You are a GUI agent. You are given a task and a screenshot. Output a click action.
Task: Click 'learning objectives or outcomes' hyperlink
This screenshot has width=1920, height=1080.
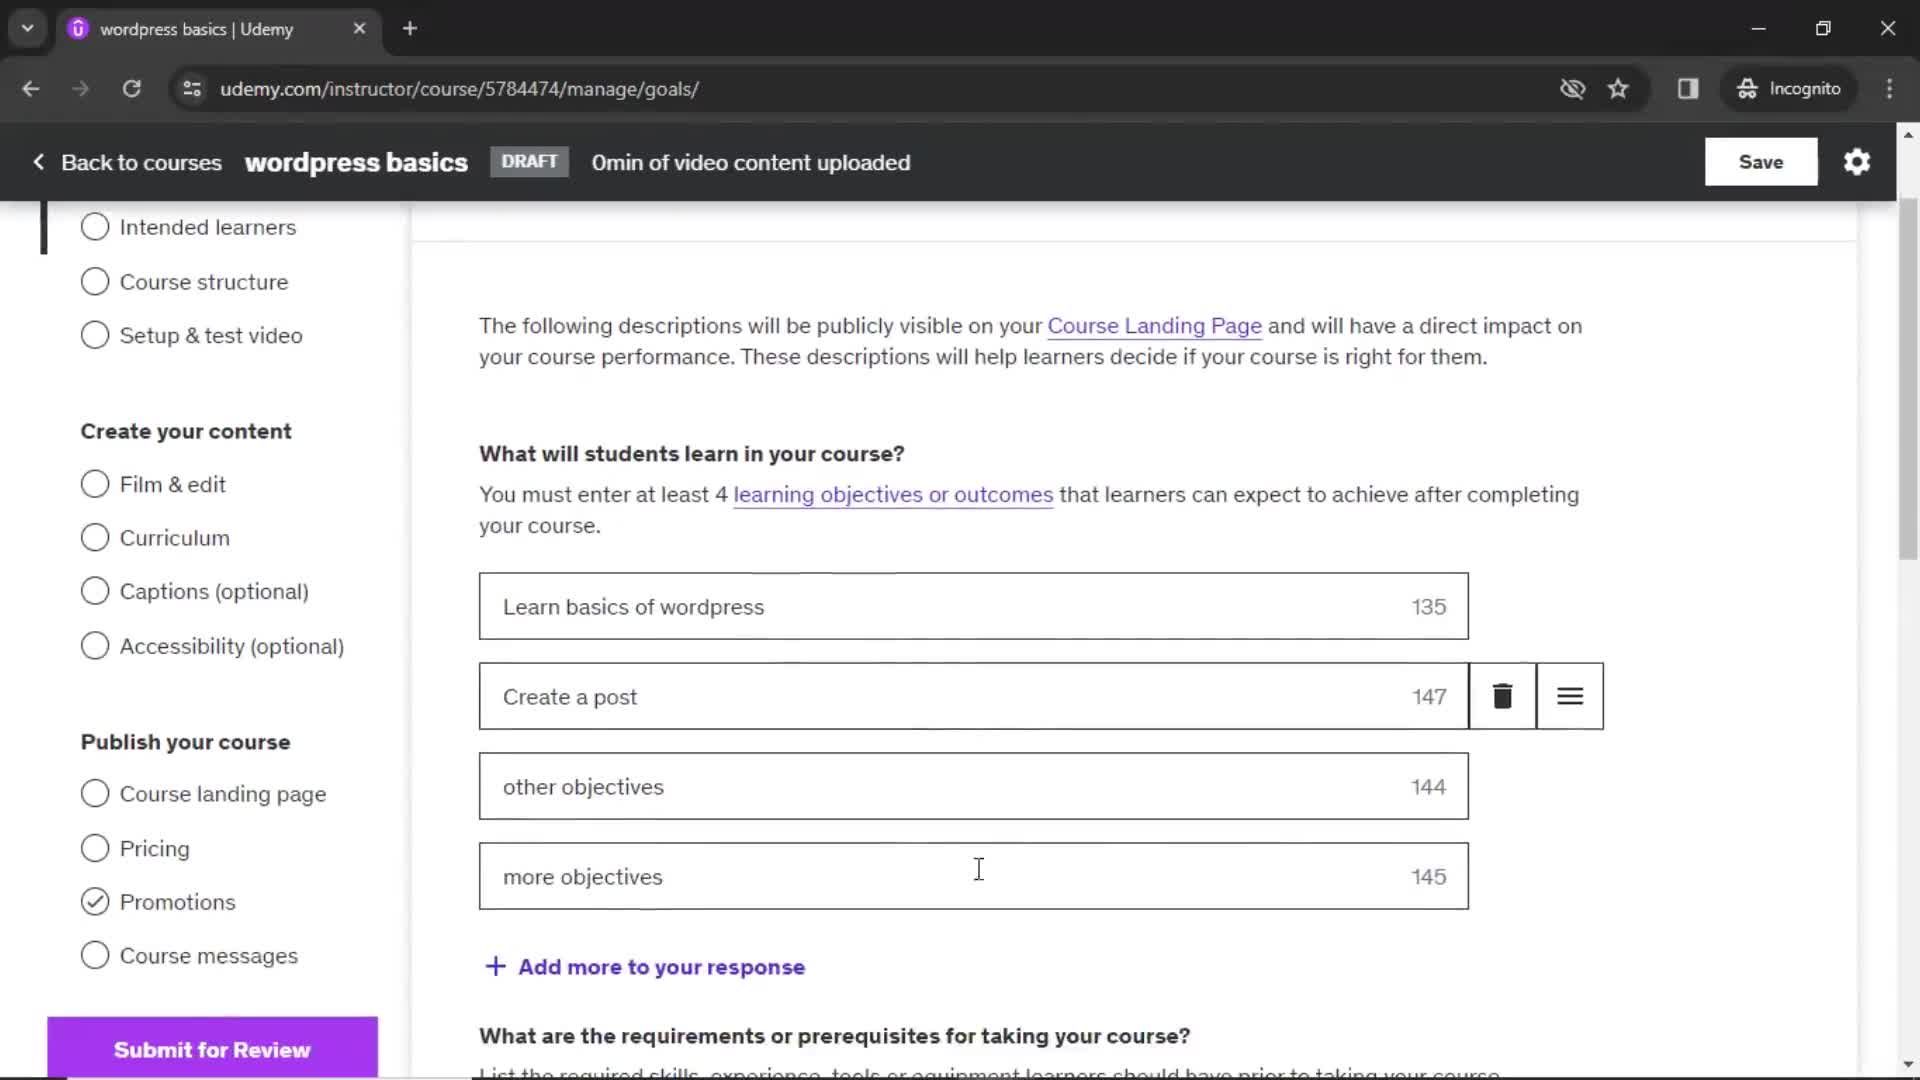894,495
